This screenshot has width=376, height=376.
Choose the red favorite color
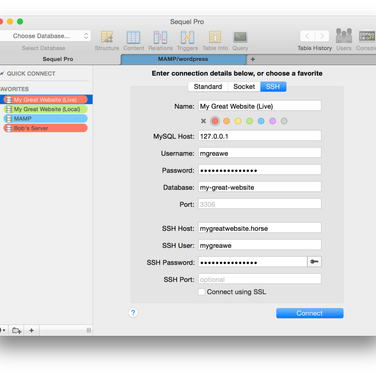[x=215, y=121]
